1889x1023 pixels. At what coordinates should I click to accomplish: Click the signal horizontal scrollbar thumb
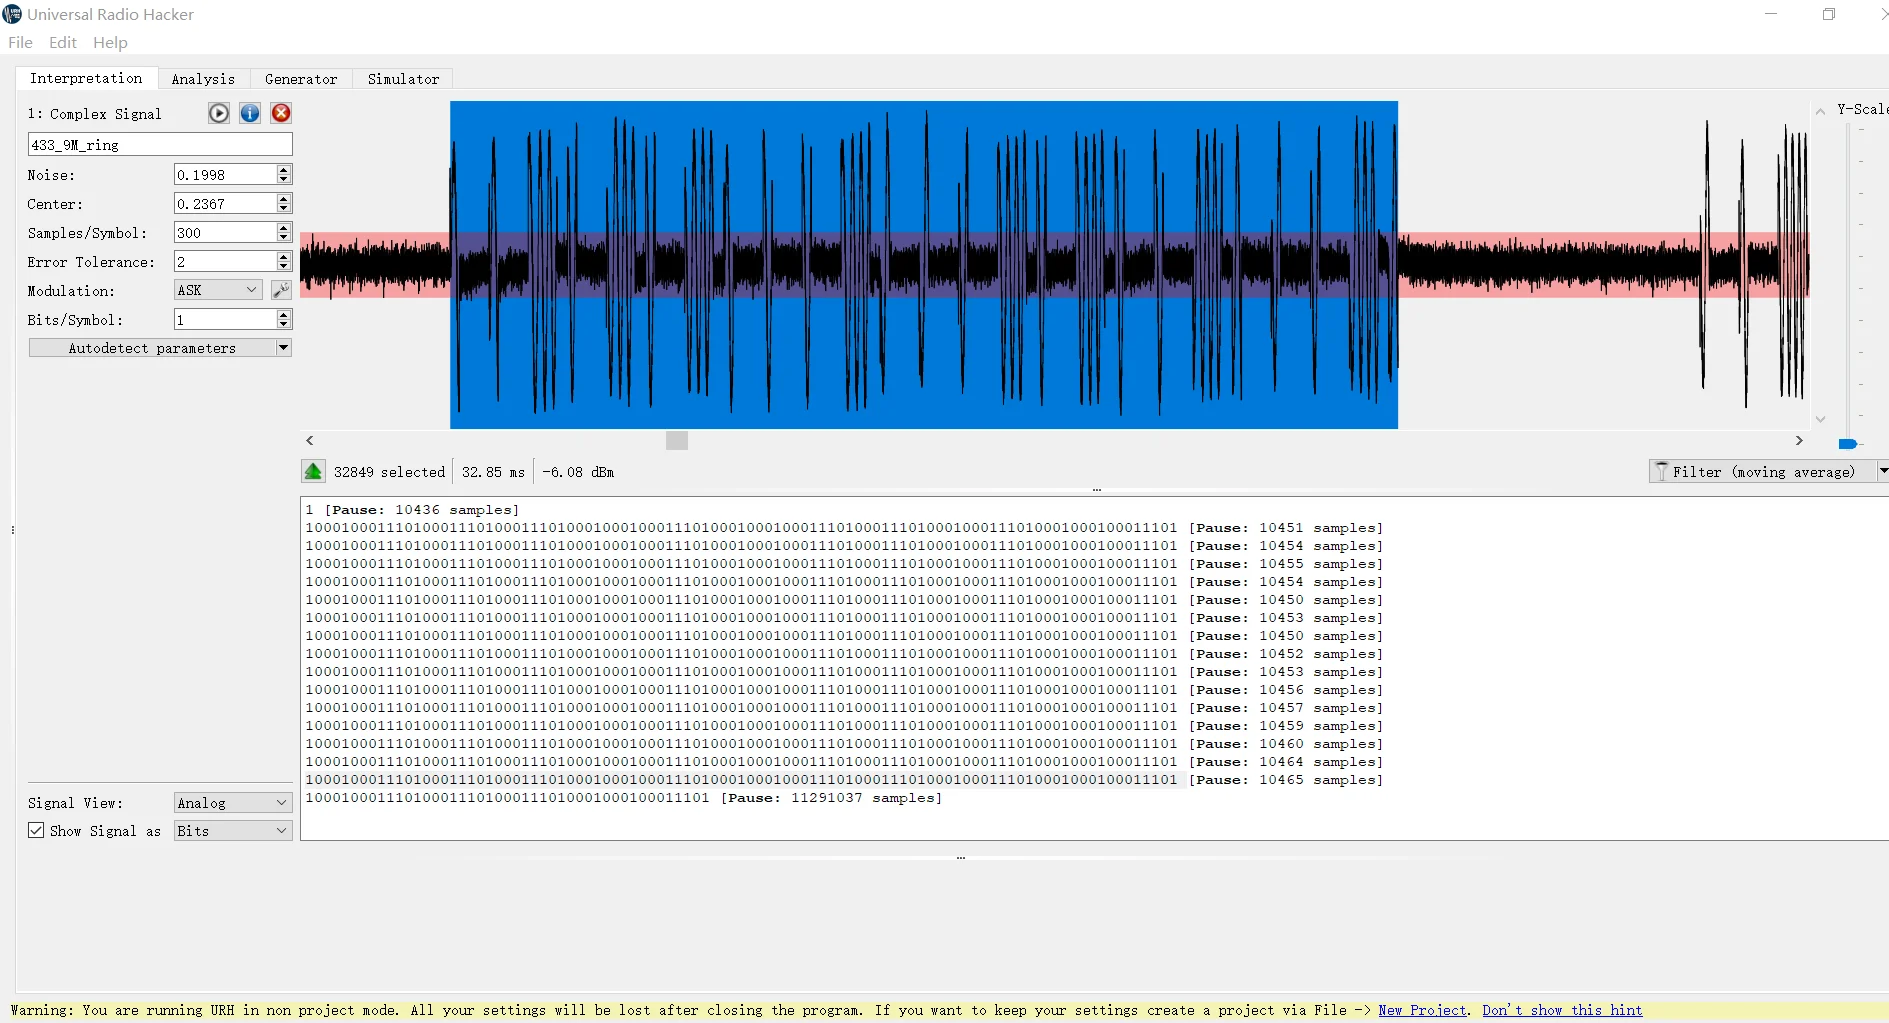pos(677,440)
